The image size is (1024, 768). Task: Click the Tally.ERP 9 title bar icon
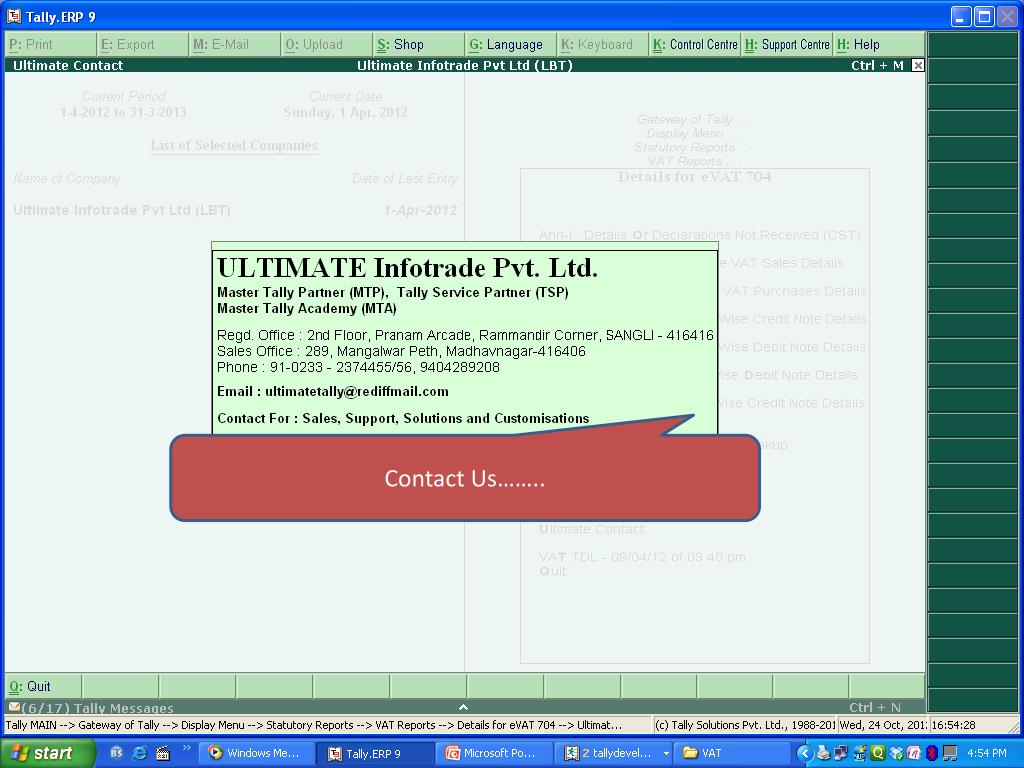coord(13,16)
